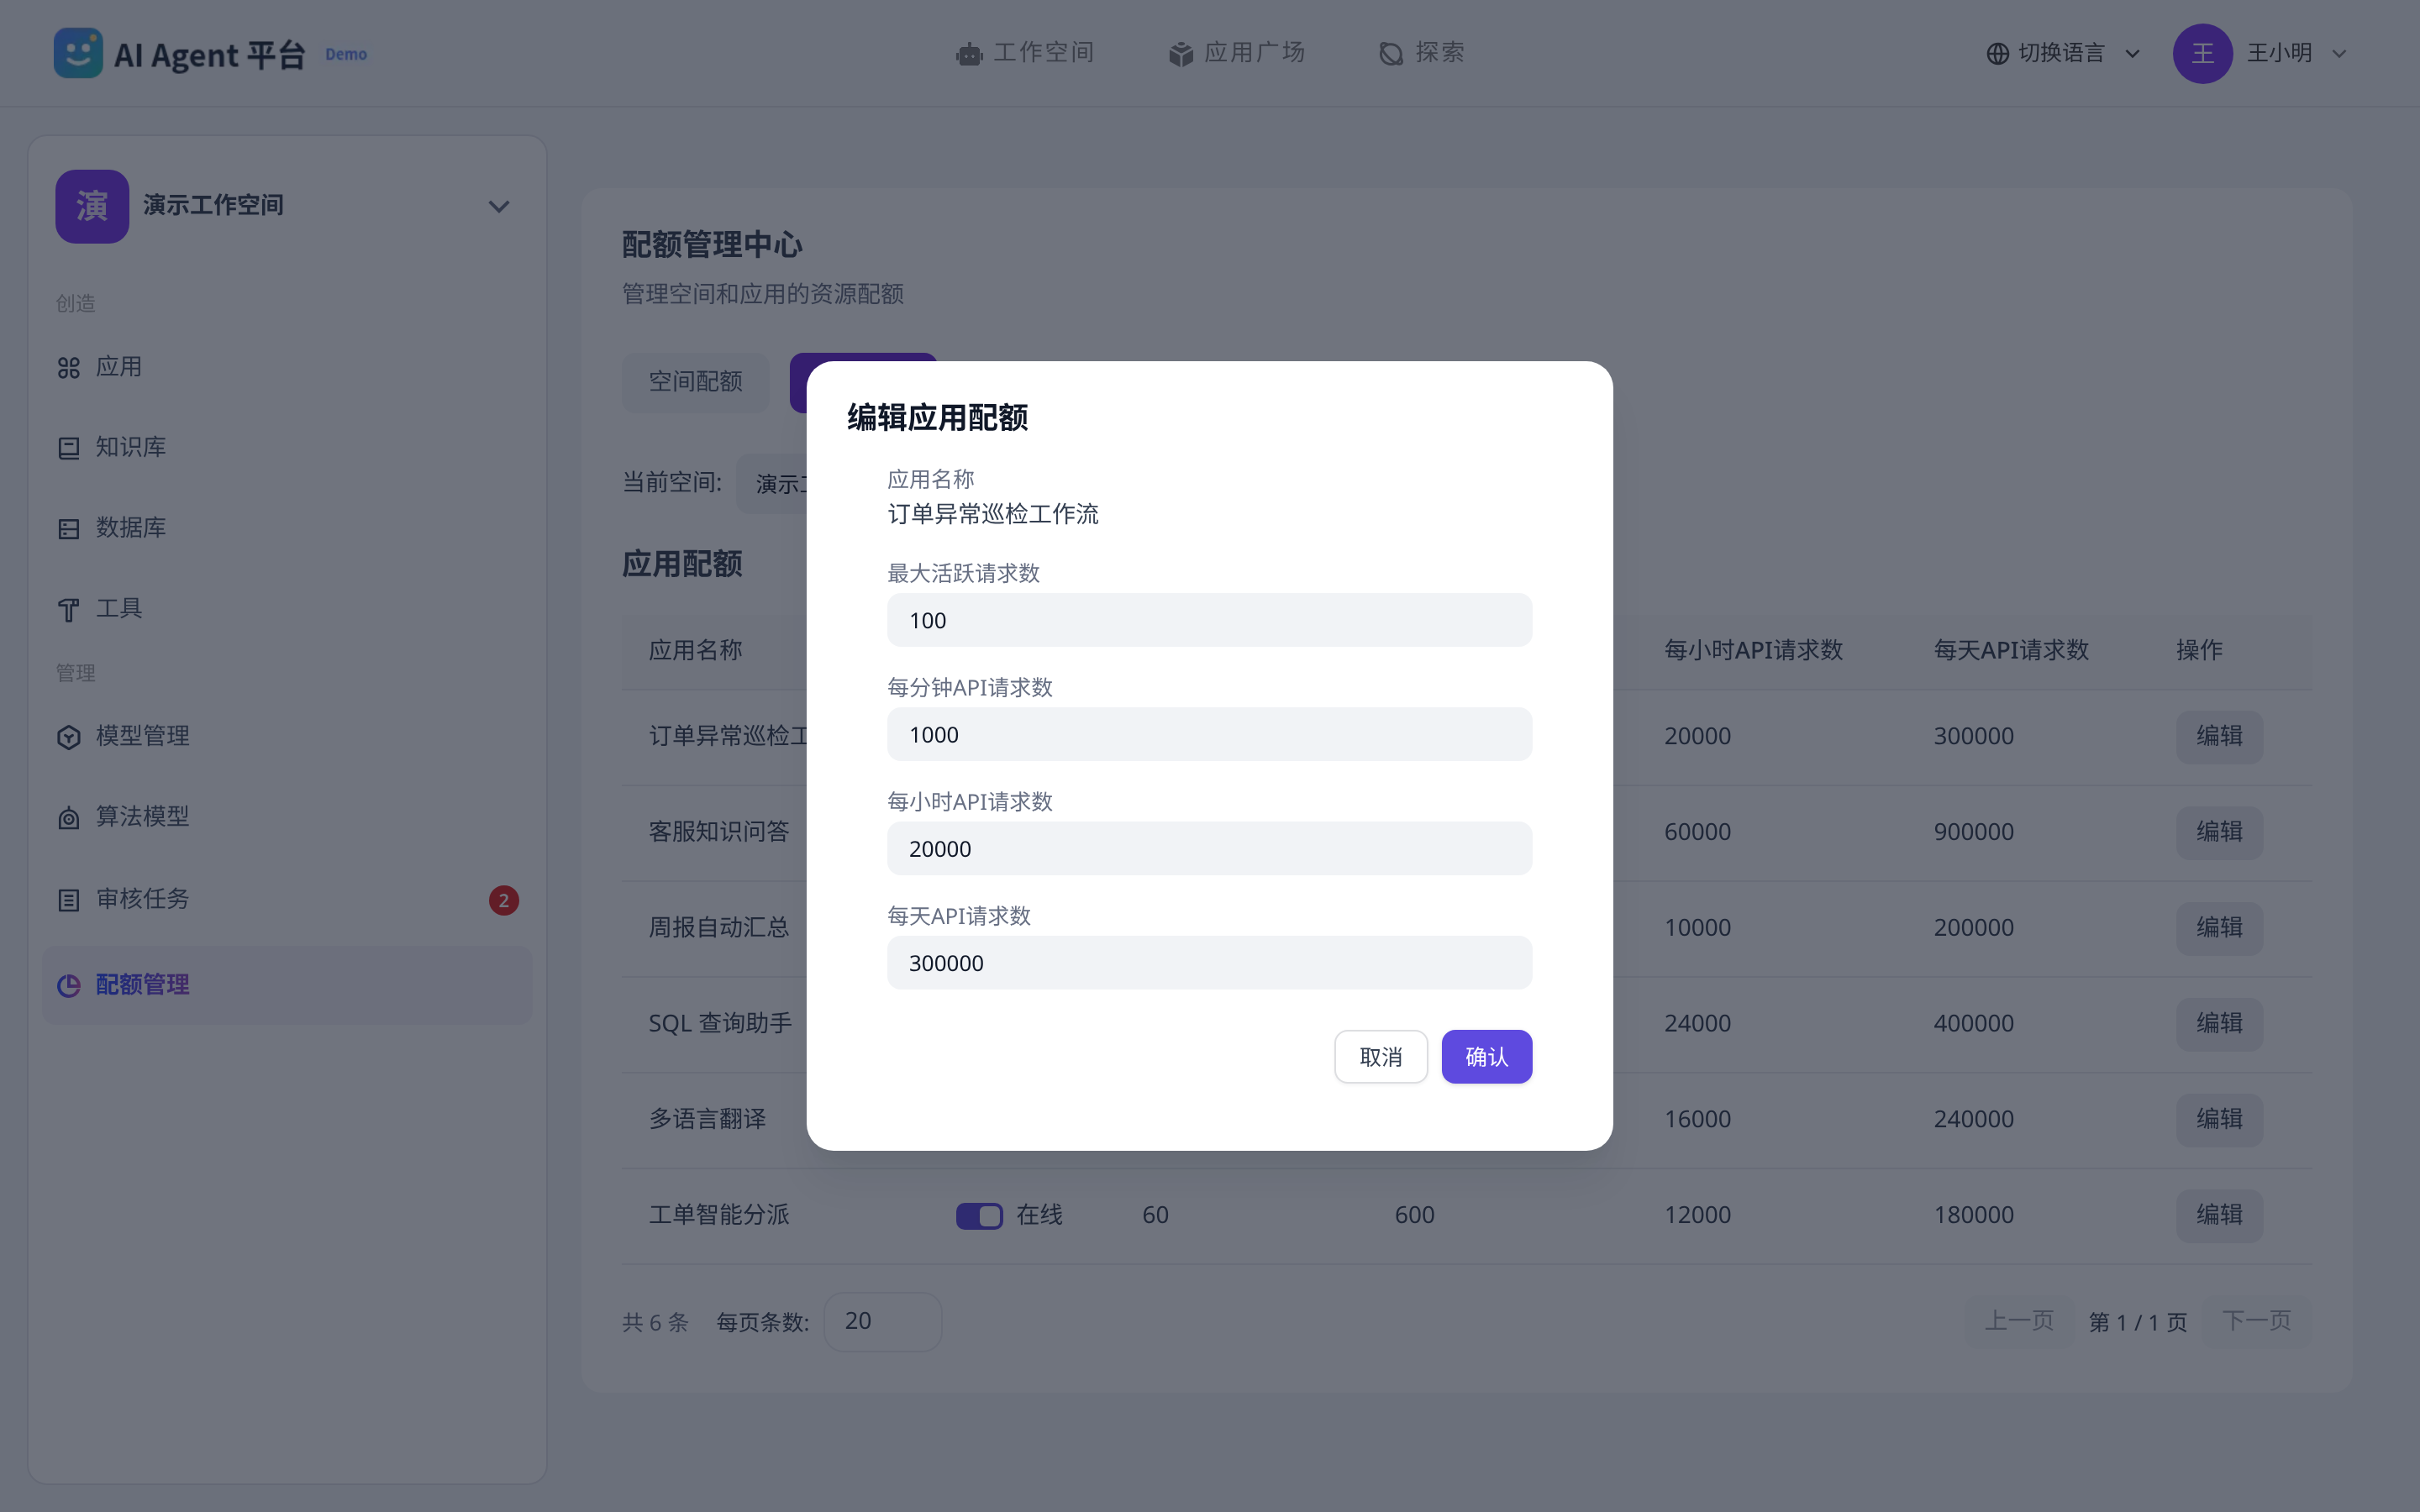
Task: Expand the 演示工作空间 chevron
Action: (498, 207)
